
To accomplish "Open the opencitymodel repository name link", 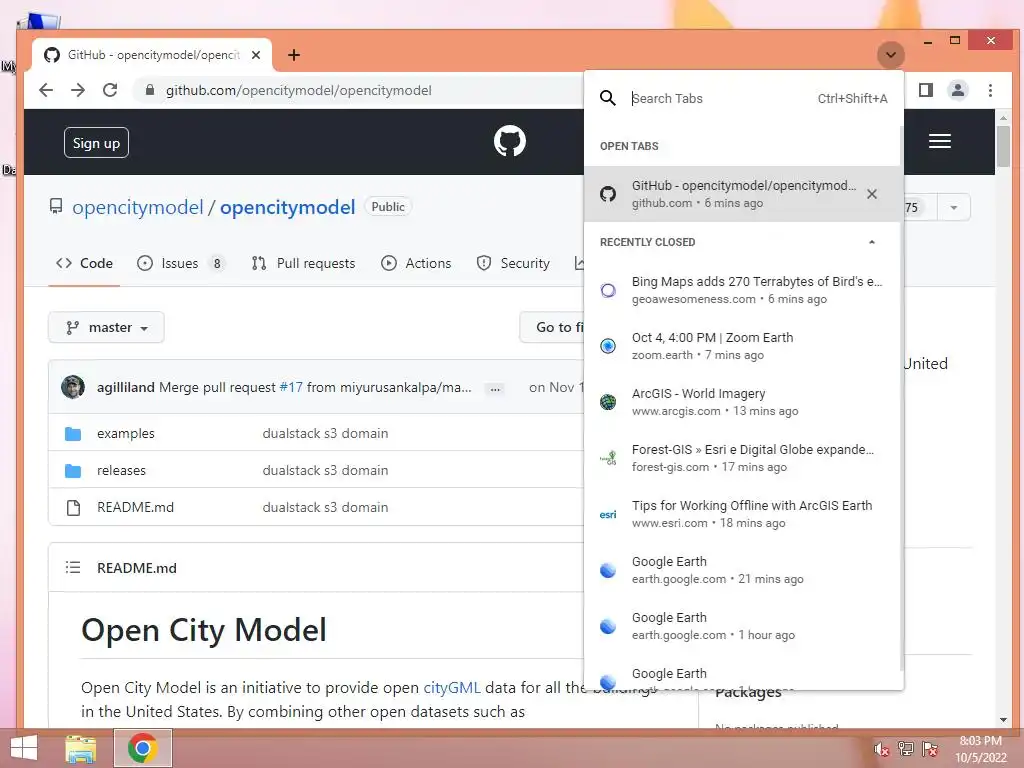I will click(287, 207).
